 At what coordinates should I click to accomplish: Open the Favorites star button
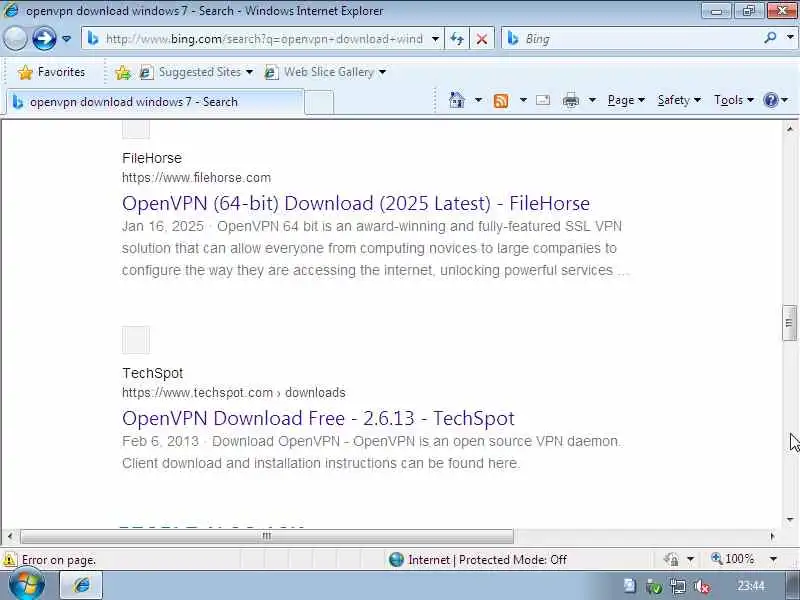tap(52, 72)
